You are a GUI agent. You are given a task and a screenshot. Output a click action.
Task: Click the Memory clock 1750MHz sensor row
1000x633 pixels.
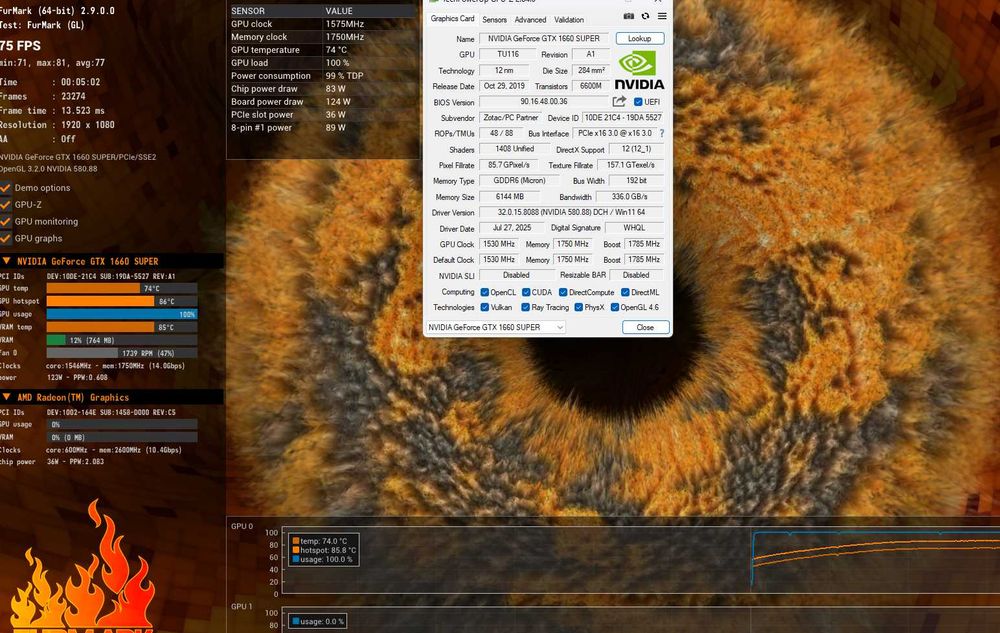click(323, 37)
